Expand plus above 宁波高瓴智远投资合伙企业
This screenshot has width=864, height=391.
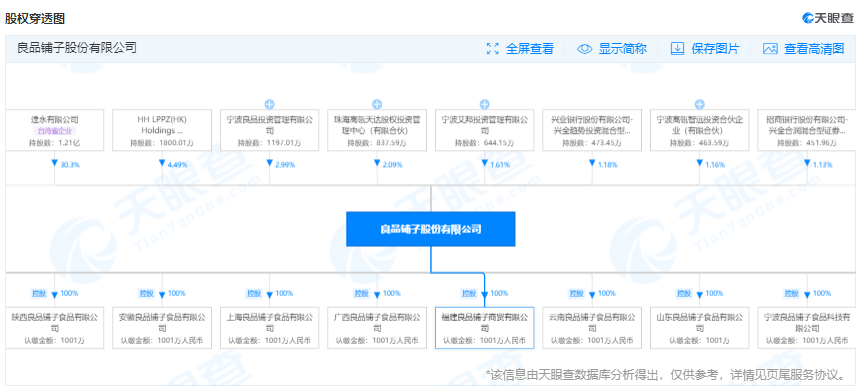click(x=699, y=105)
